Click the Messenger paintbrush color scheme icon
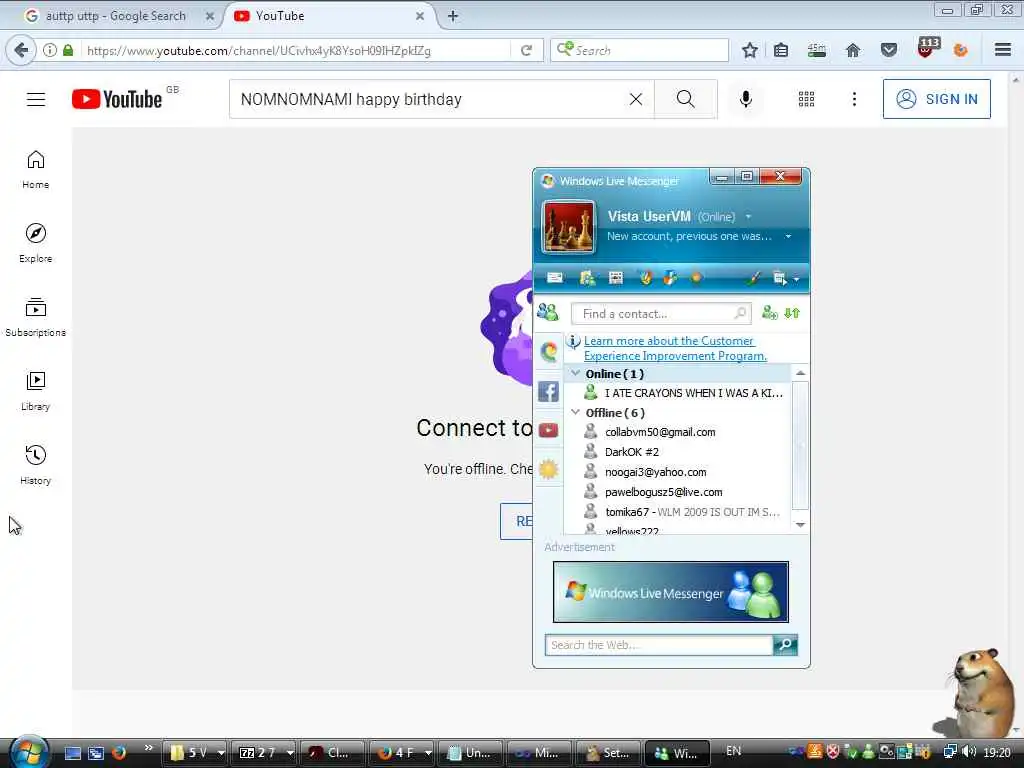1024x768 pixels. (753, 278)
